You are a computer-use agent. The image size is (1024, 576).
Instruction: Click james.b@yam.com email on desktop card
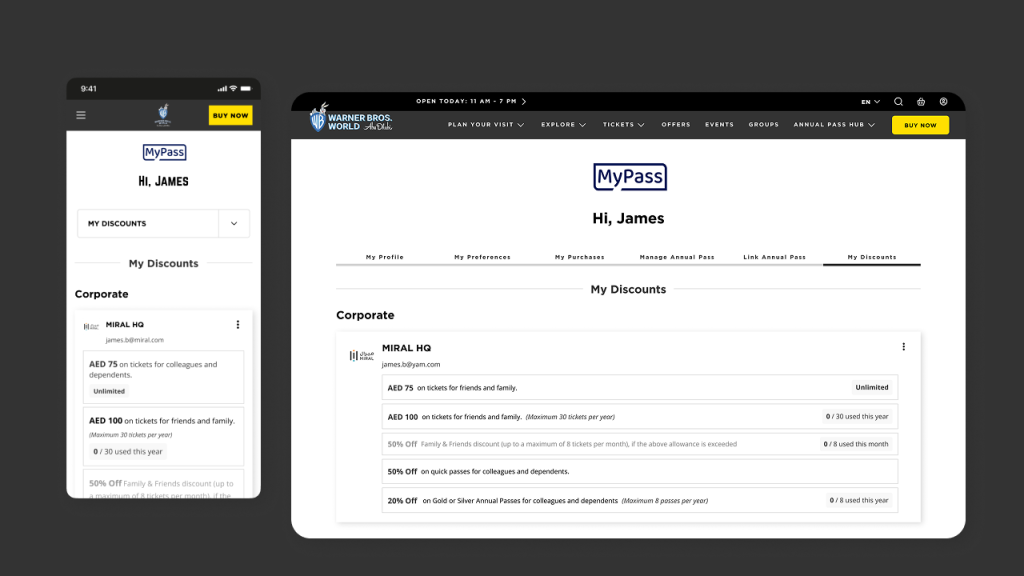pyautogui.click(x=411, y=364)
